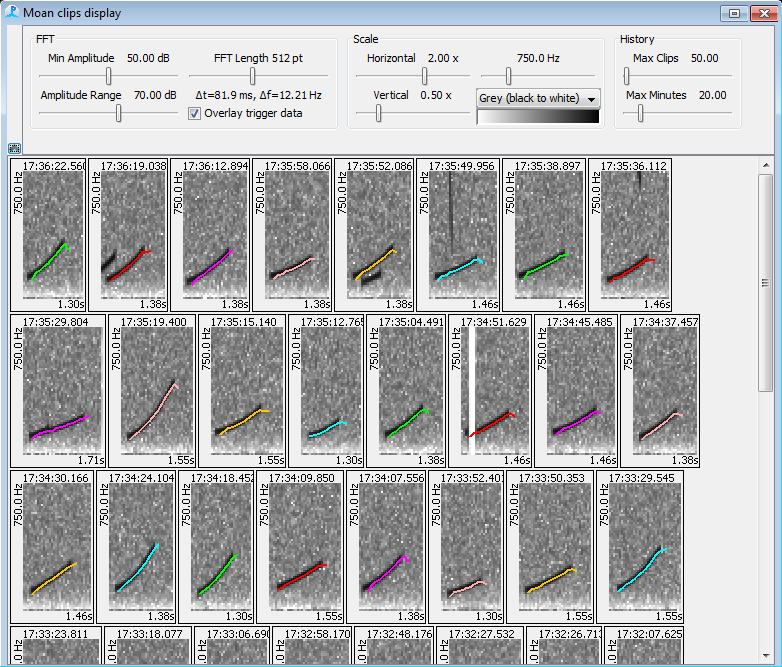Click the Horizontal value 2.00 x
Image resolution: width=782 pixels, height=667 pixels.
[443, 58]
